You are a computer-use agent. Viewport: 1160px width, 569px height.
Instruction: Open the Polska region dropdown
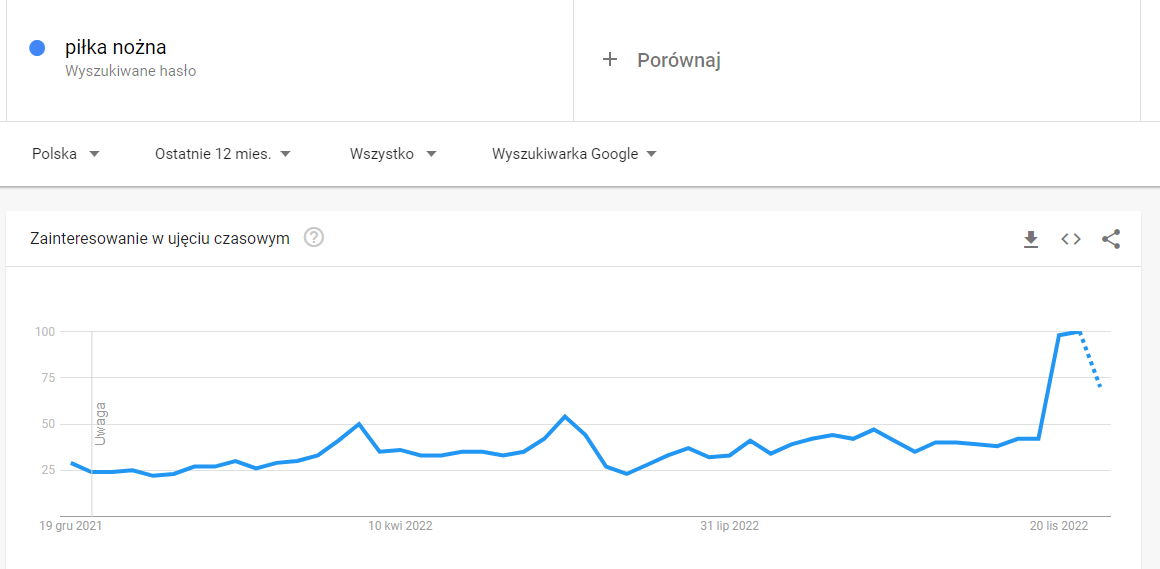click(66, 154)
